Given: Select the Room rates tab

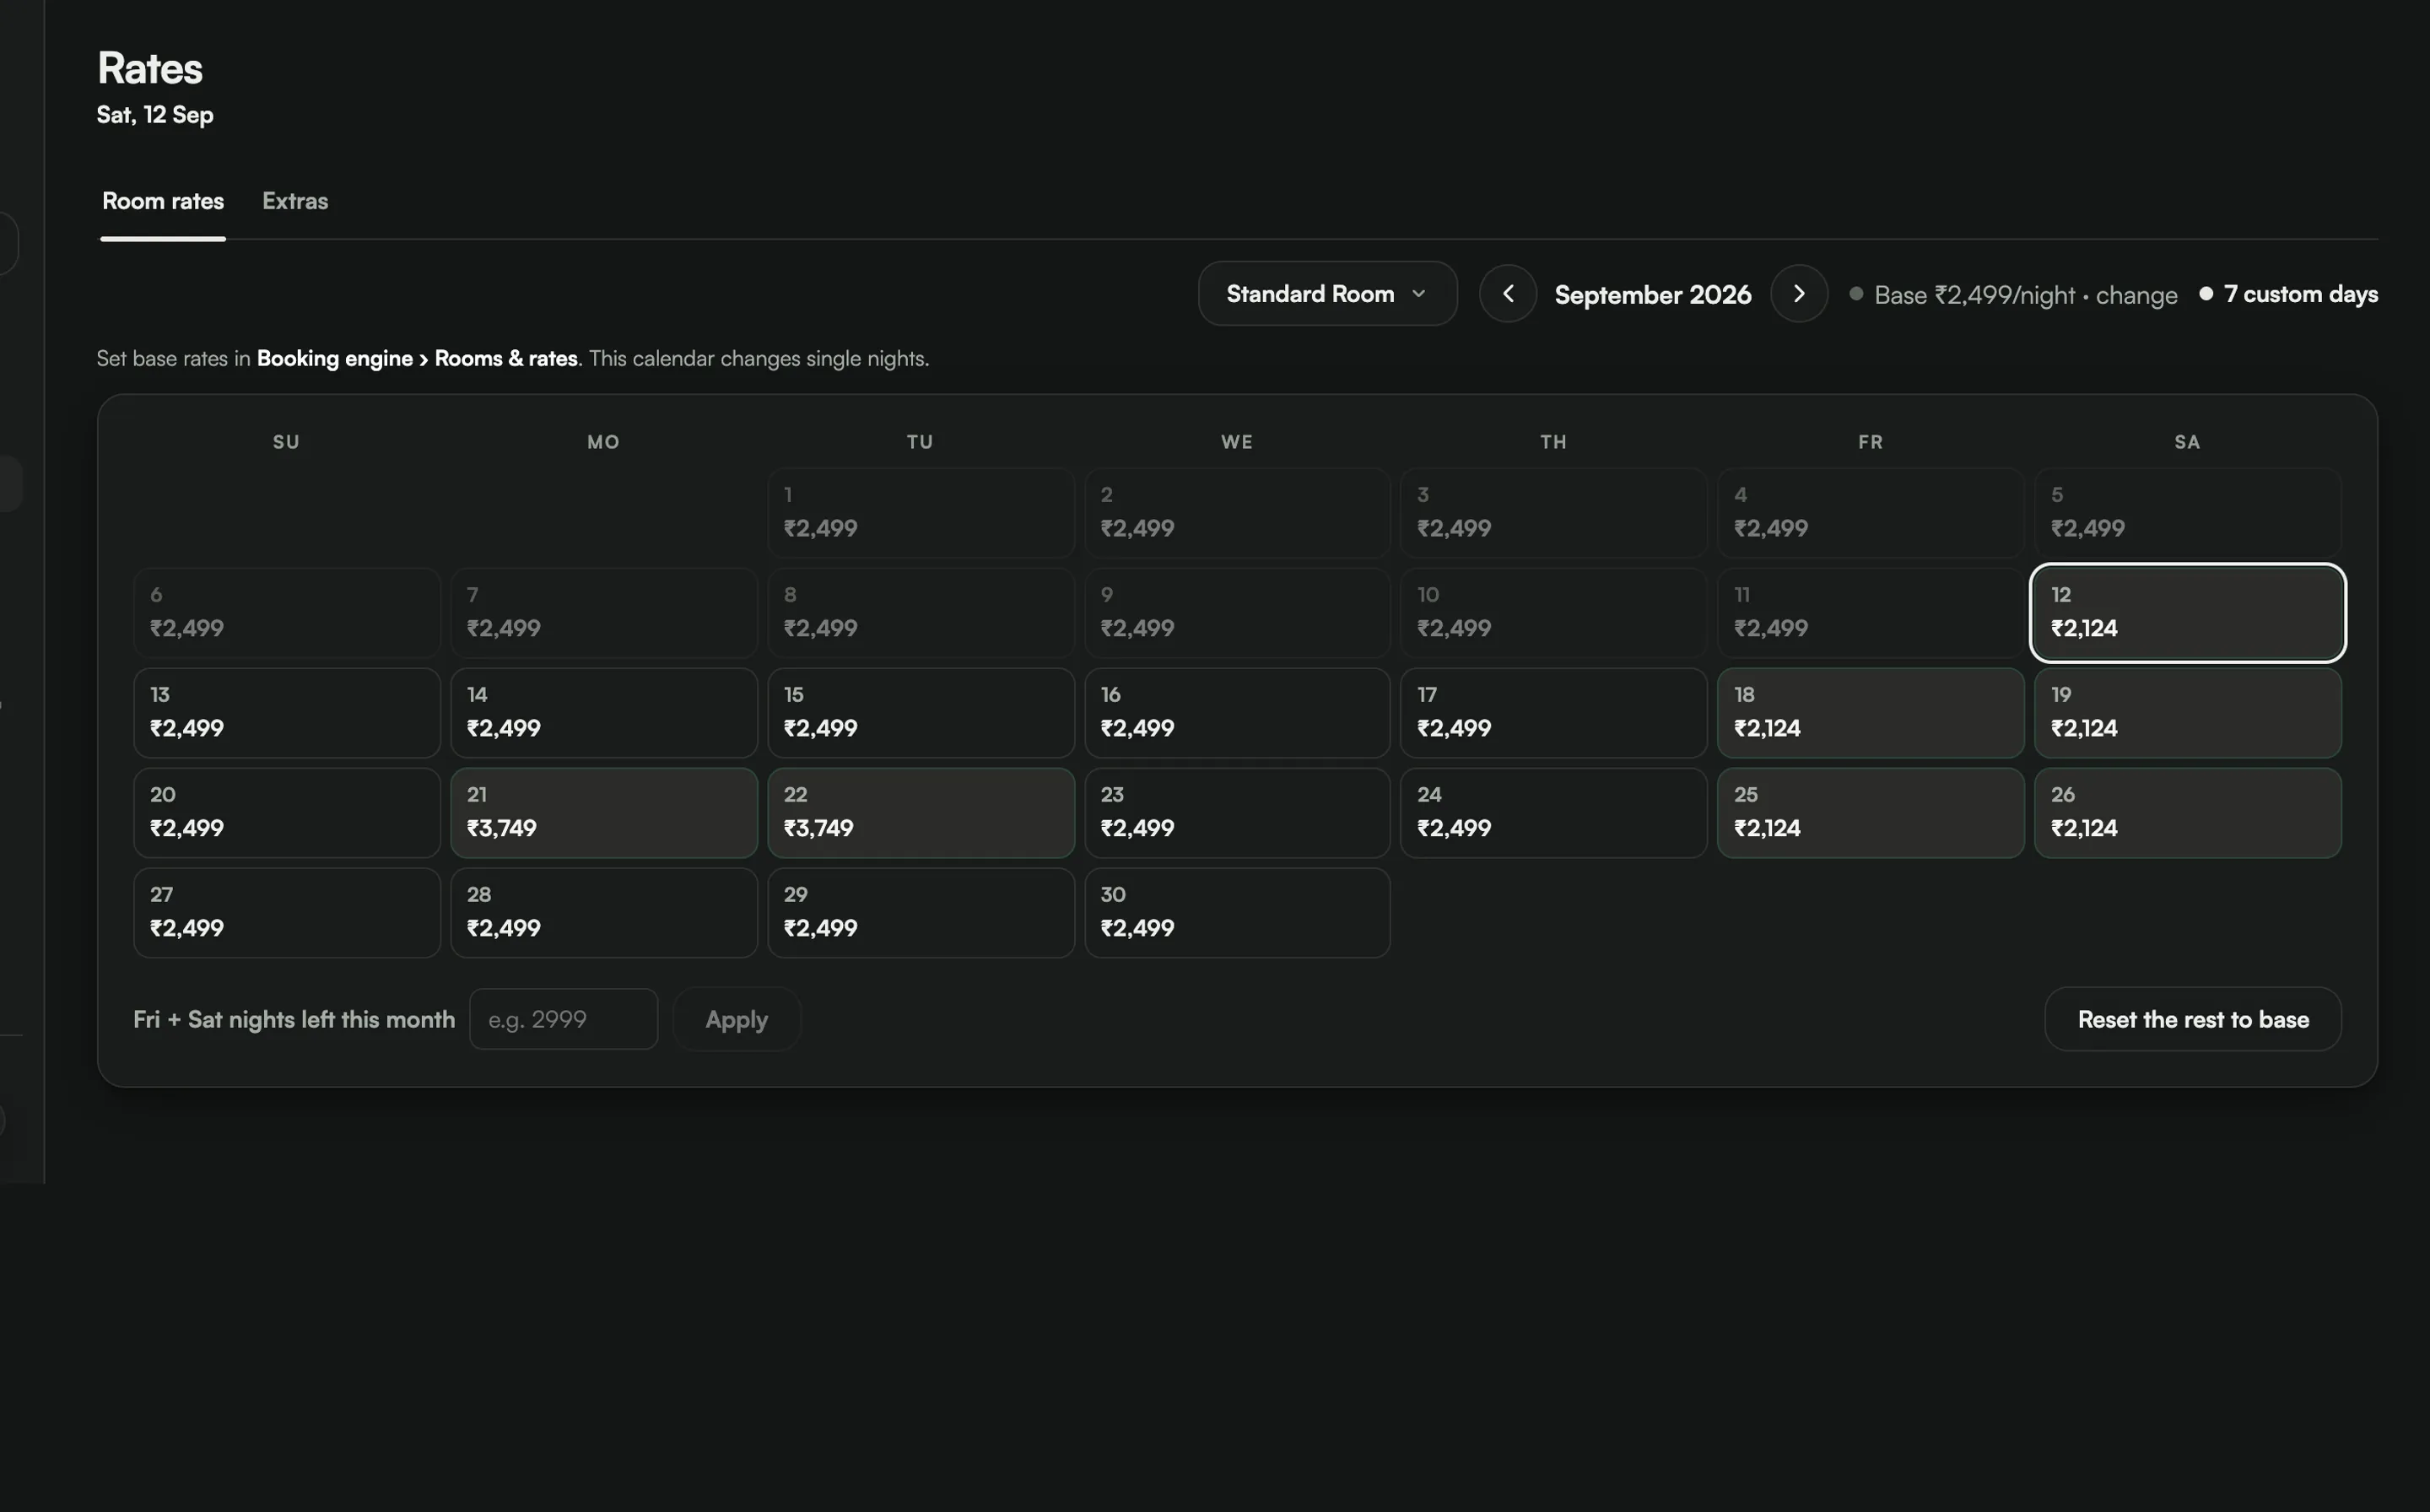Looking at the screenshot, I should [x=163, y=201].
